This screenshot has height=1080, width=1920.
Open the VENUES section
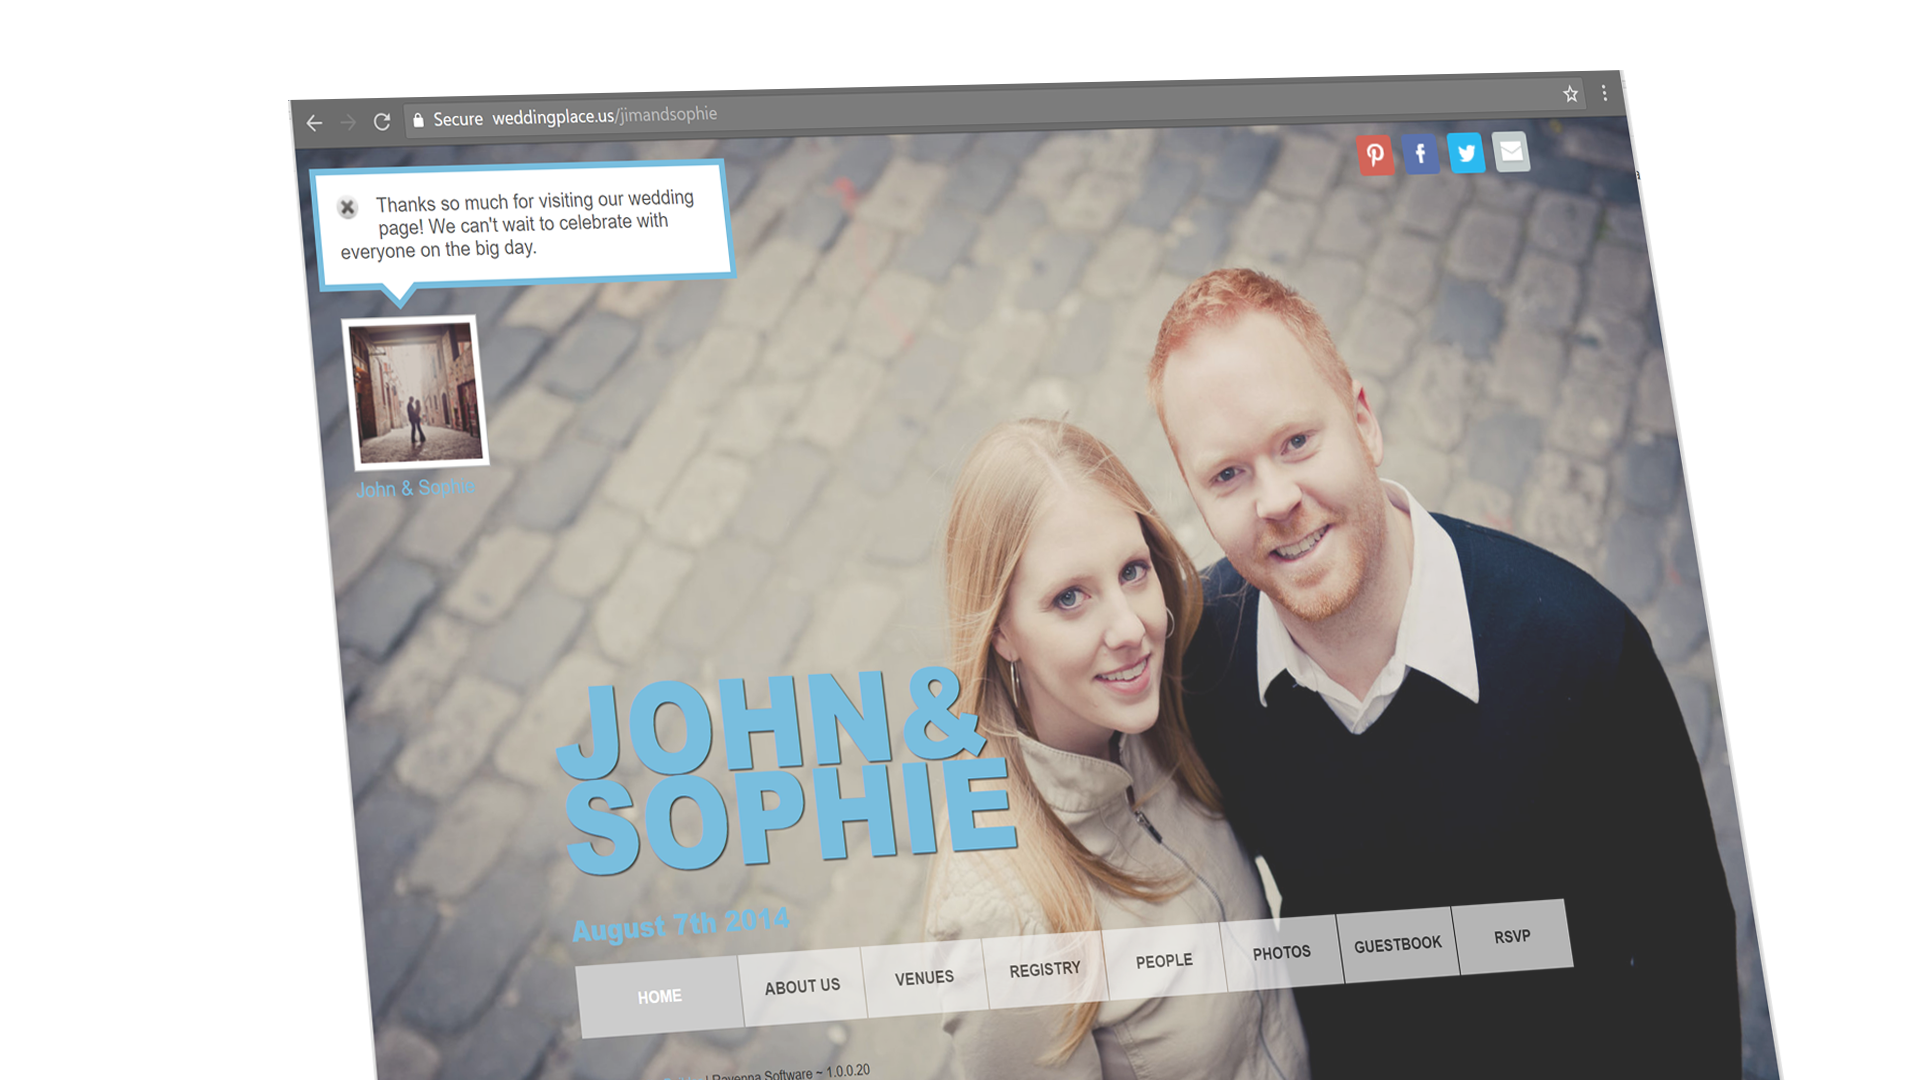click(924, 978)
